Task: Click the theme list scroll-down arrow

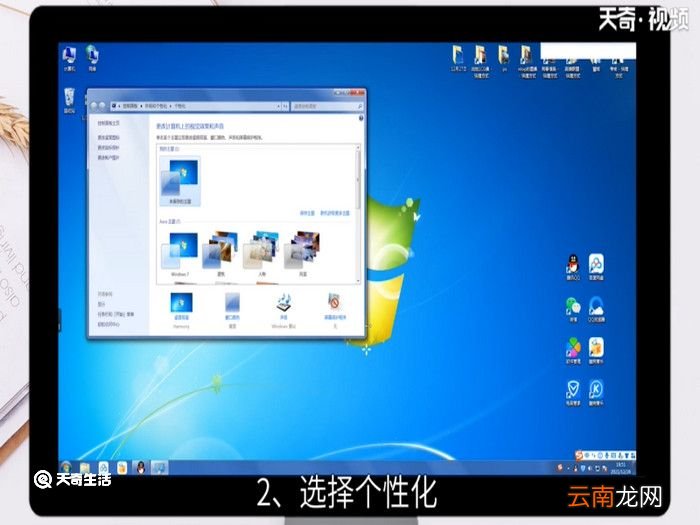Action: click(x=358, y=280)
